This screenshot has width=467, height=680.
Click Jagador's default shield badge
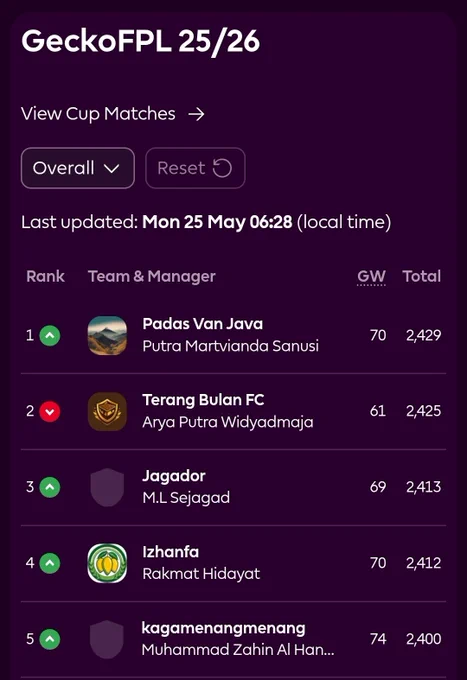(x=107, y=487)
